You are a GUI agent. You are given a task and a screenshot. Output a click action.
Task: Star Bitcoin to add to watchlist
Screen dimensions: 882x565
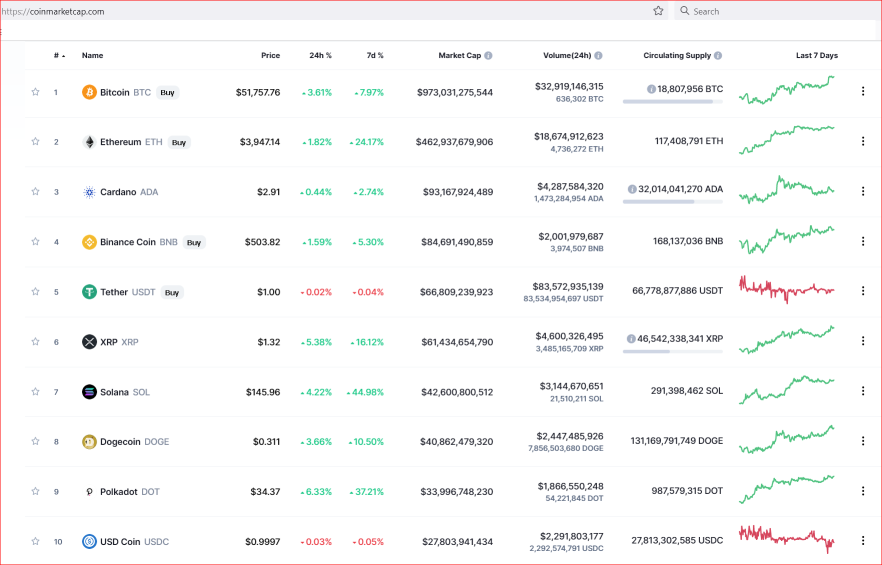point(35,92)
